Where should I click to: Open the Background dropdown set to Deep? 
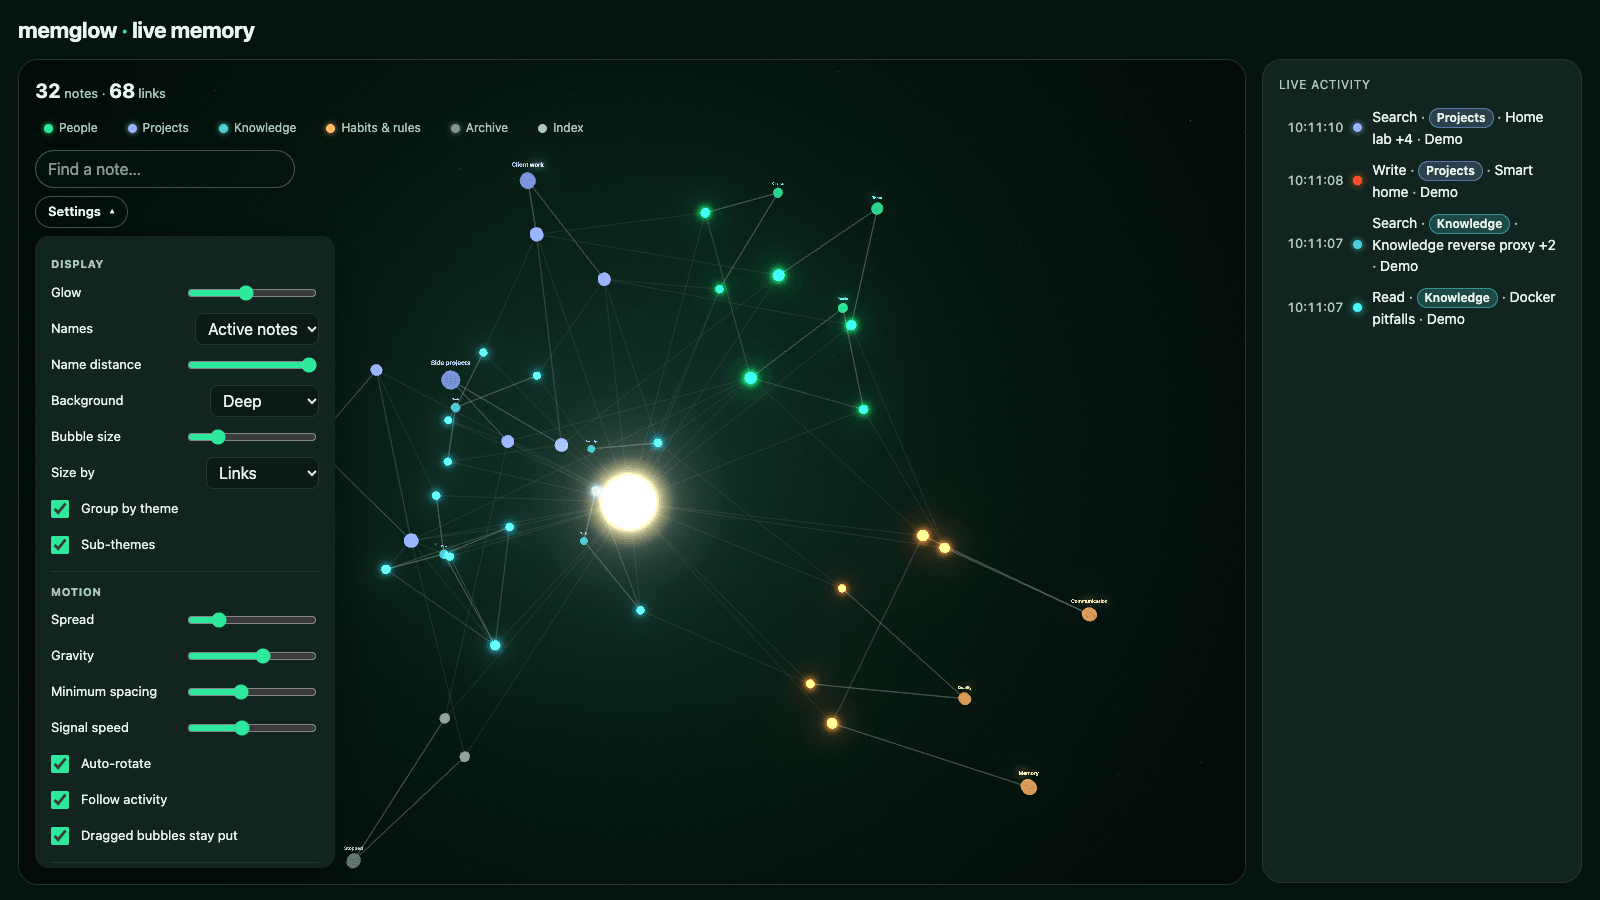264,401
